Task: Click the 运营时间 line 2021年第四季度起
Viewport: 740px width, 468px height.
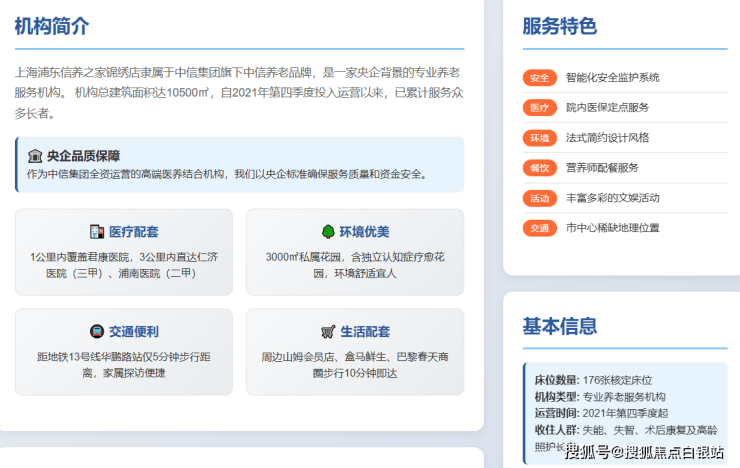Action: (601, 413)
